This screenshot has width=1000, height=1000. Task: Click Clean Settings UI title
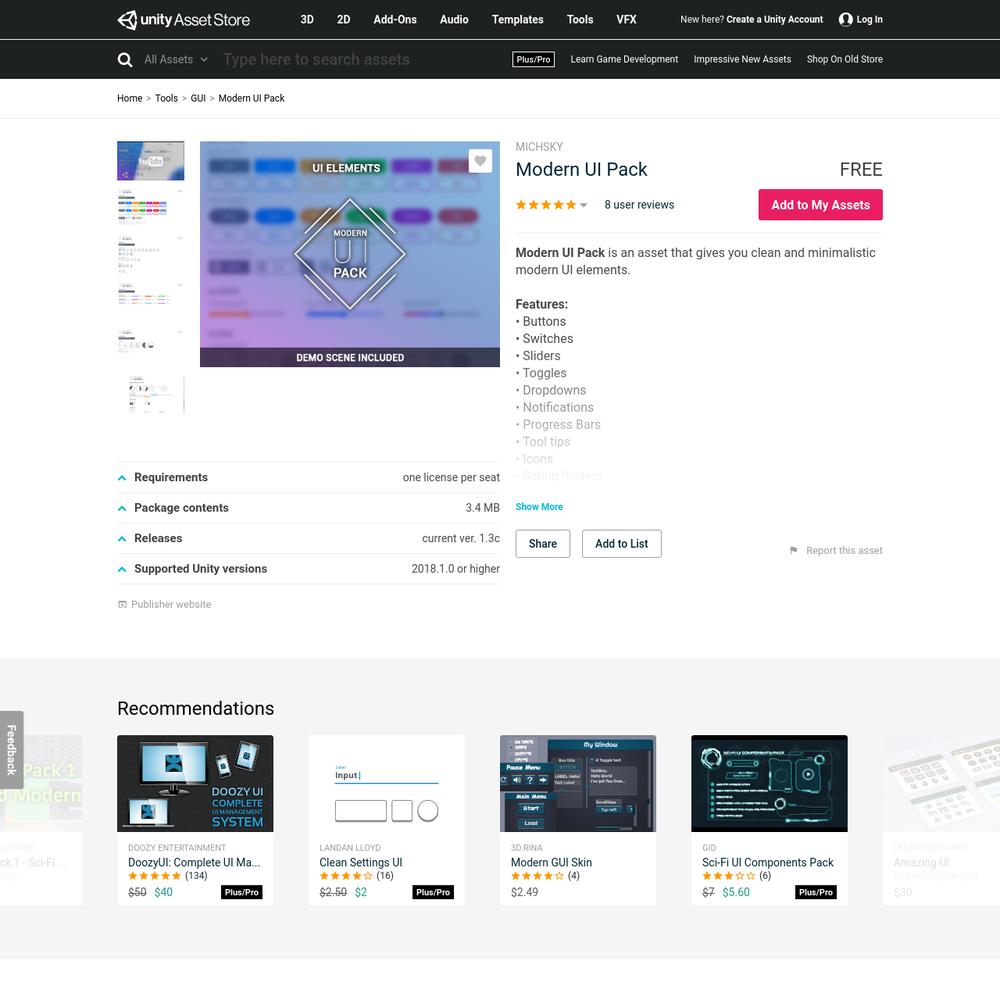click(361, 863)
